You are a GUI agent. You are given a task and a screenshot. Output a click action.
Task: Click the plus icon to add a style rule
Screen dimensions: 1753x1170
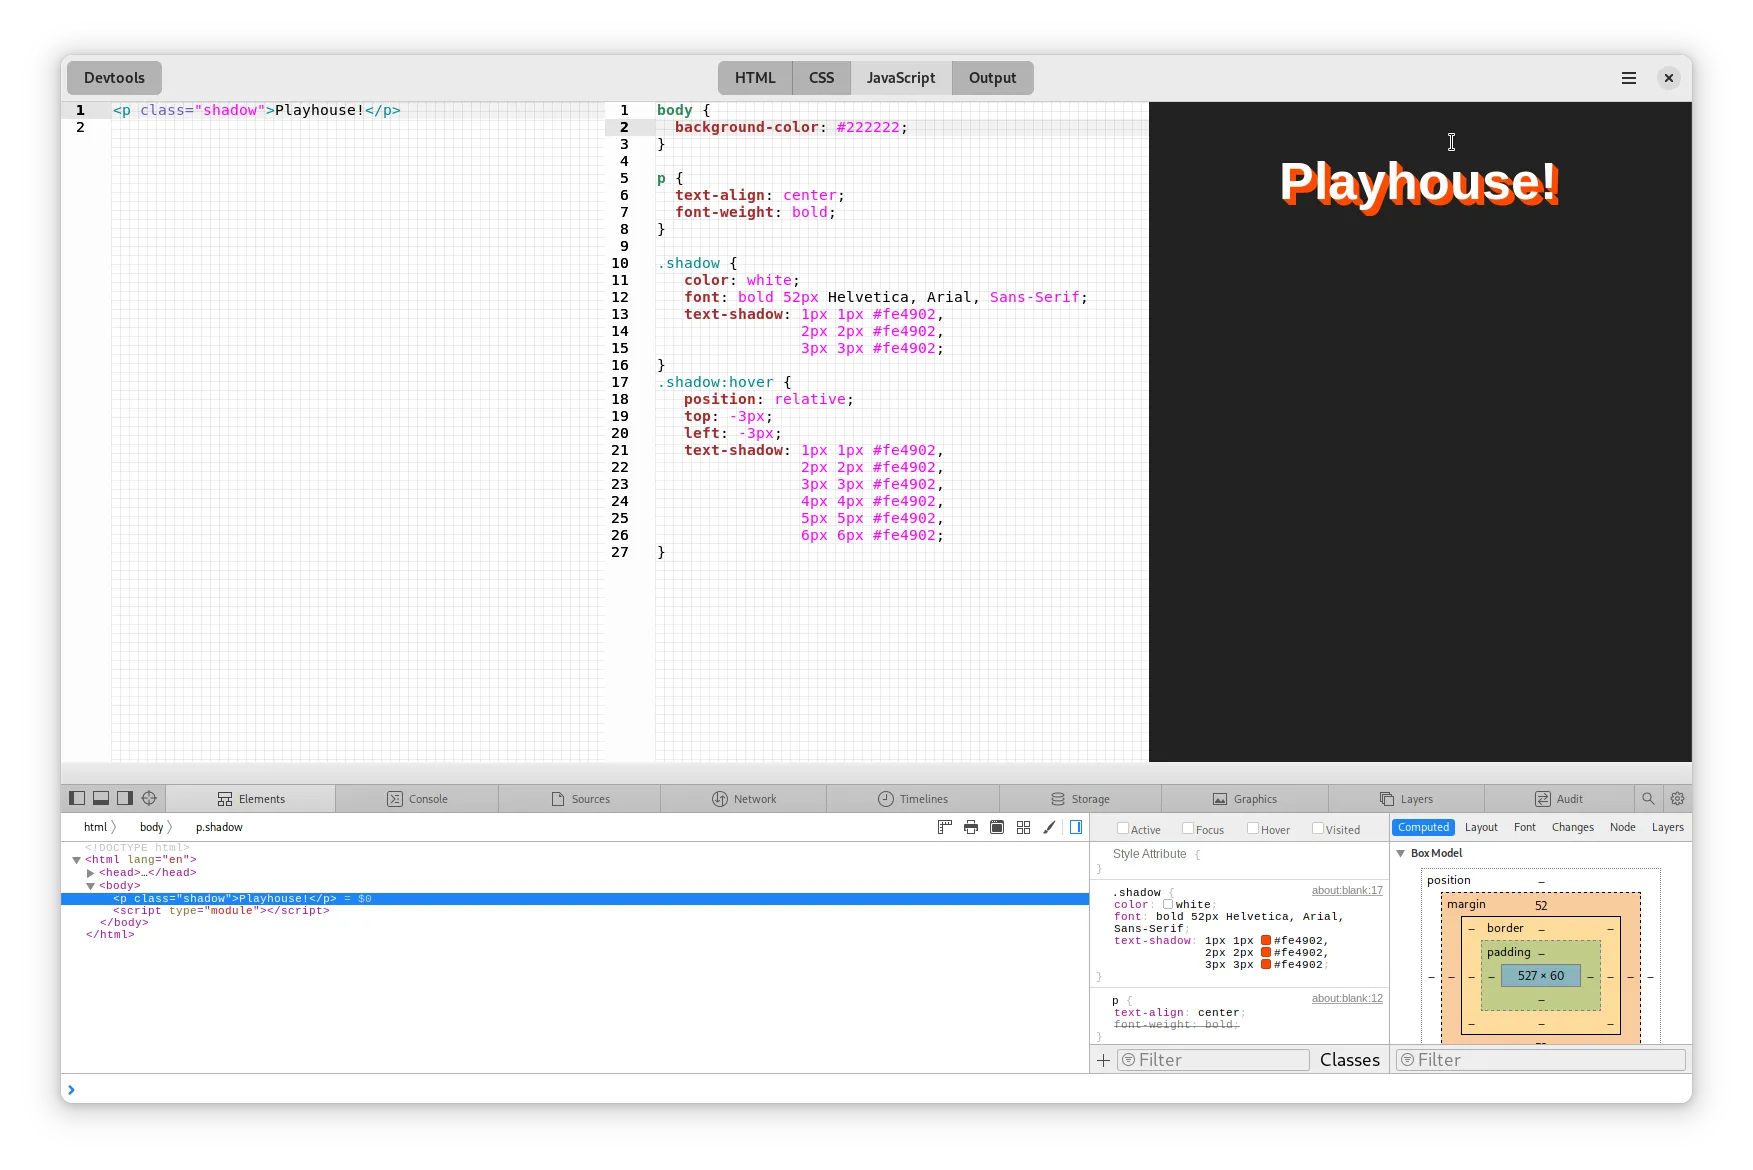pyautogui.click(x=1103, y=1060)
